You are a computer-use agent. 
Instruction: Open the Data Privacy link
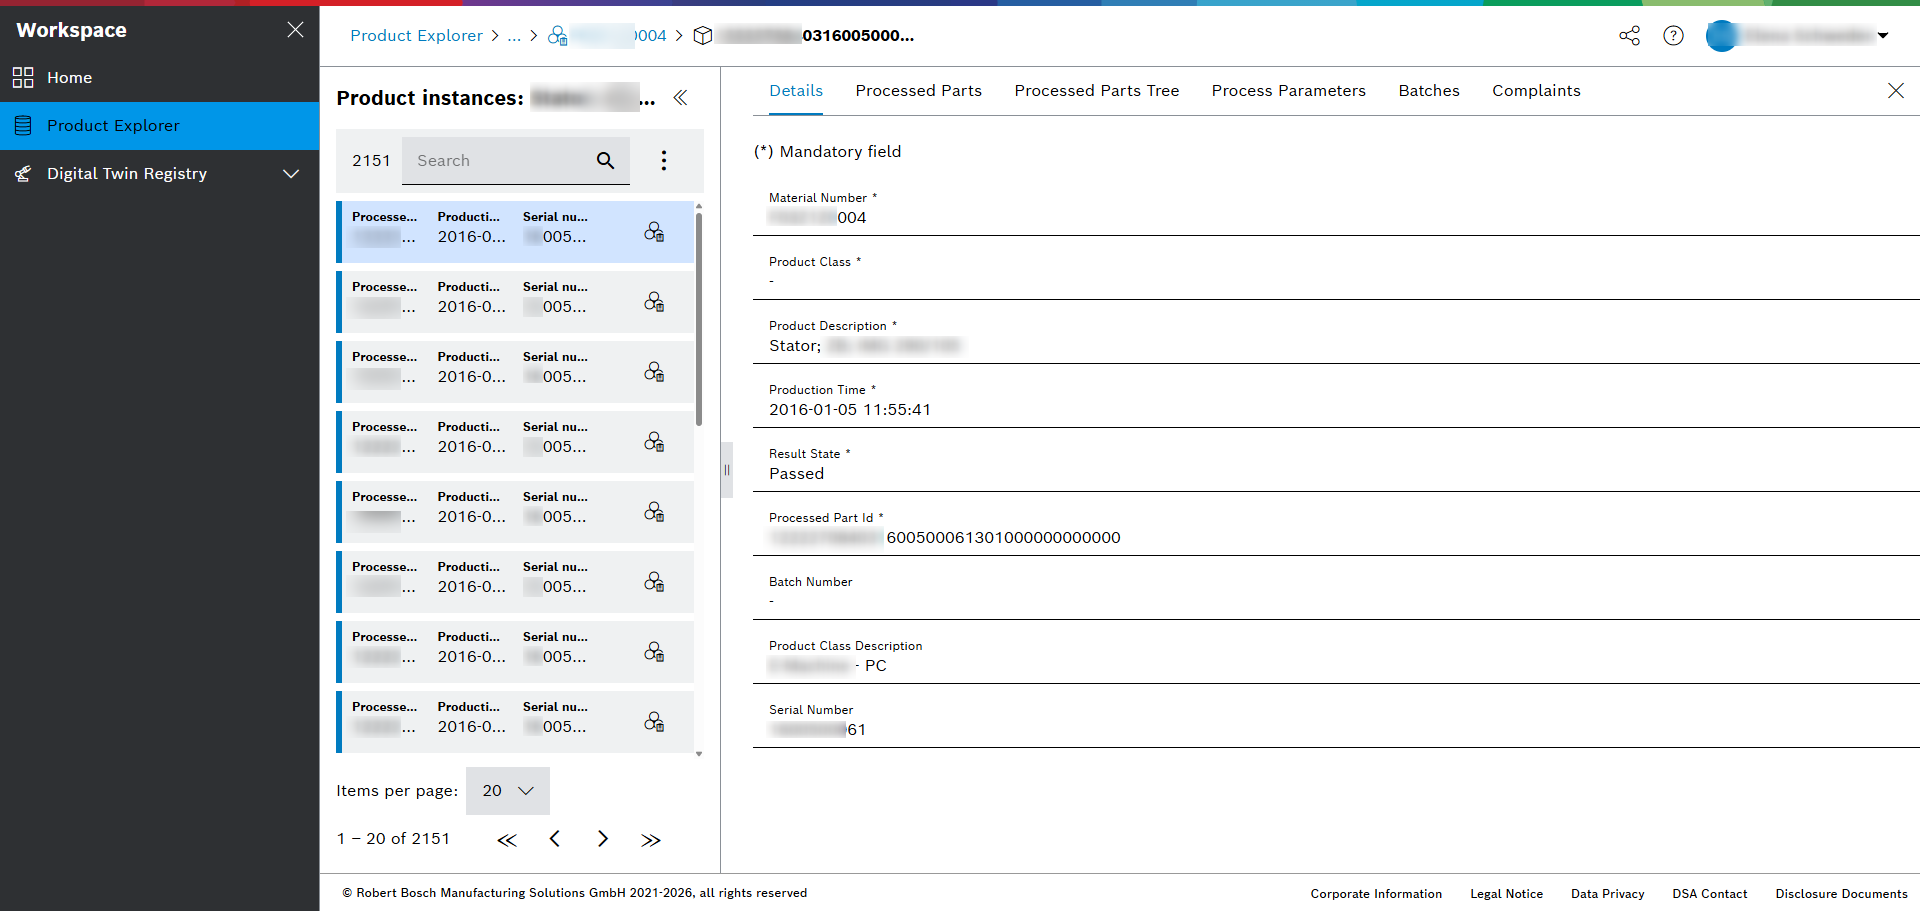click(1607, 894)
